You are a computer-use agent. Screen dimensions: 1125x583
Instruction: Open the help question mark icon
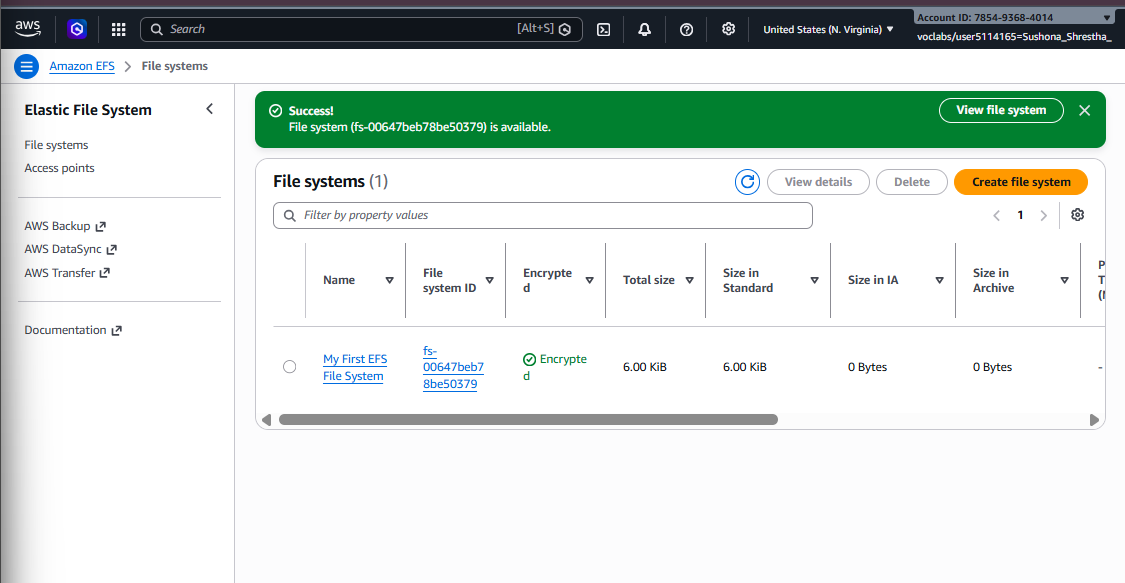[x=686, y=29]
